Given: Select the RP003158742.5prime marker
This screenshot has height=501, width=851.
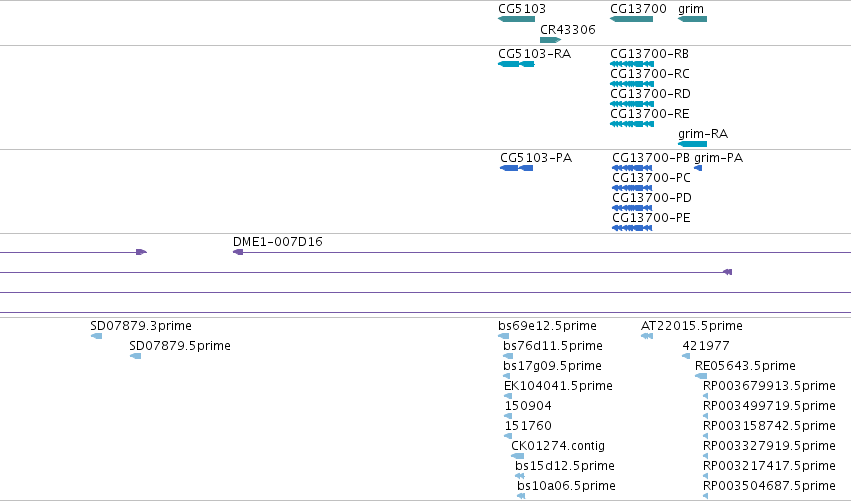Looking at the screenshot, I should [x=706, y=436].
